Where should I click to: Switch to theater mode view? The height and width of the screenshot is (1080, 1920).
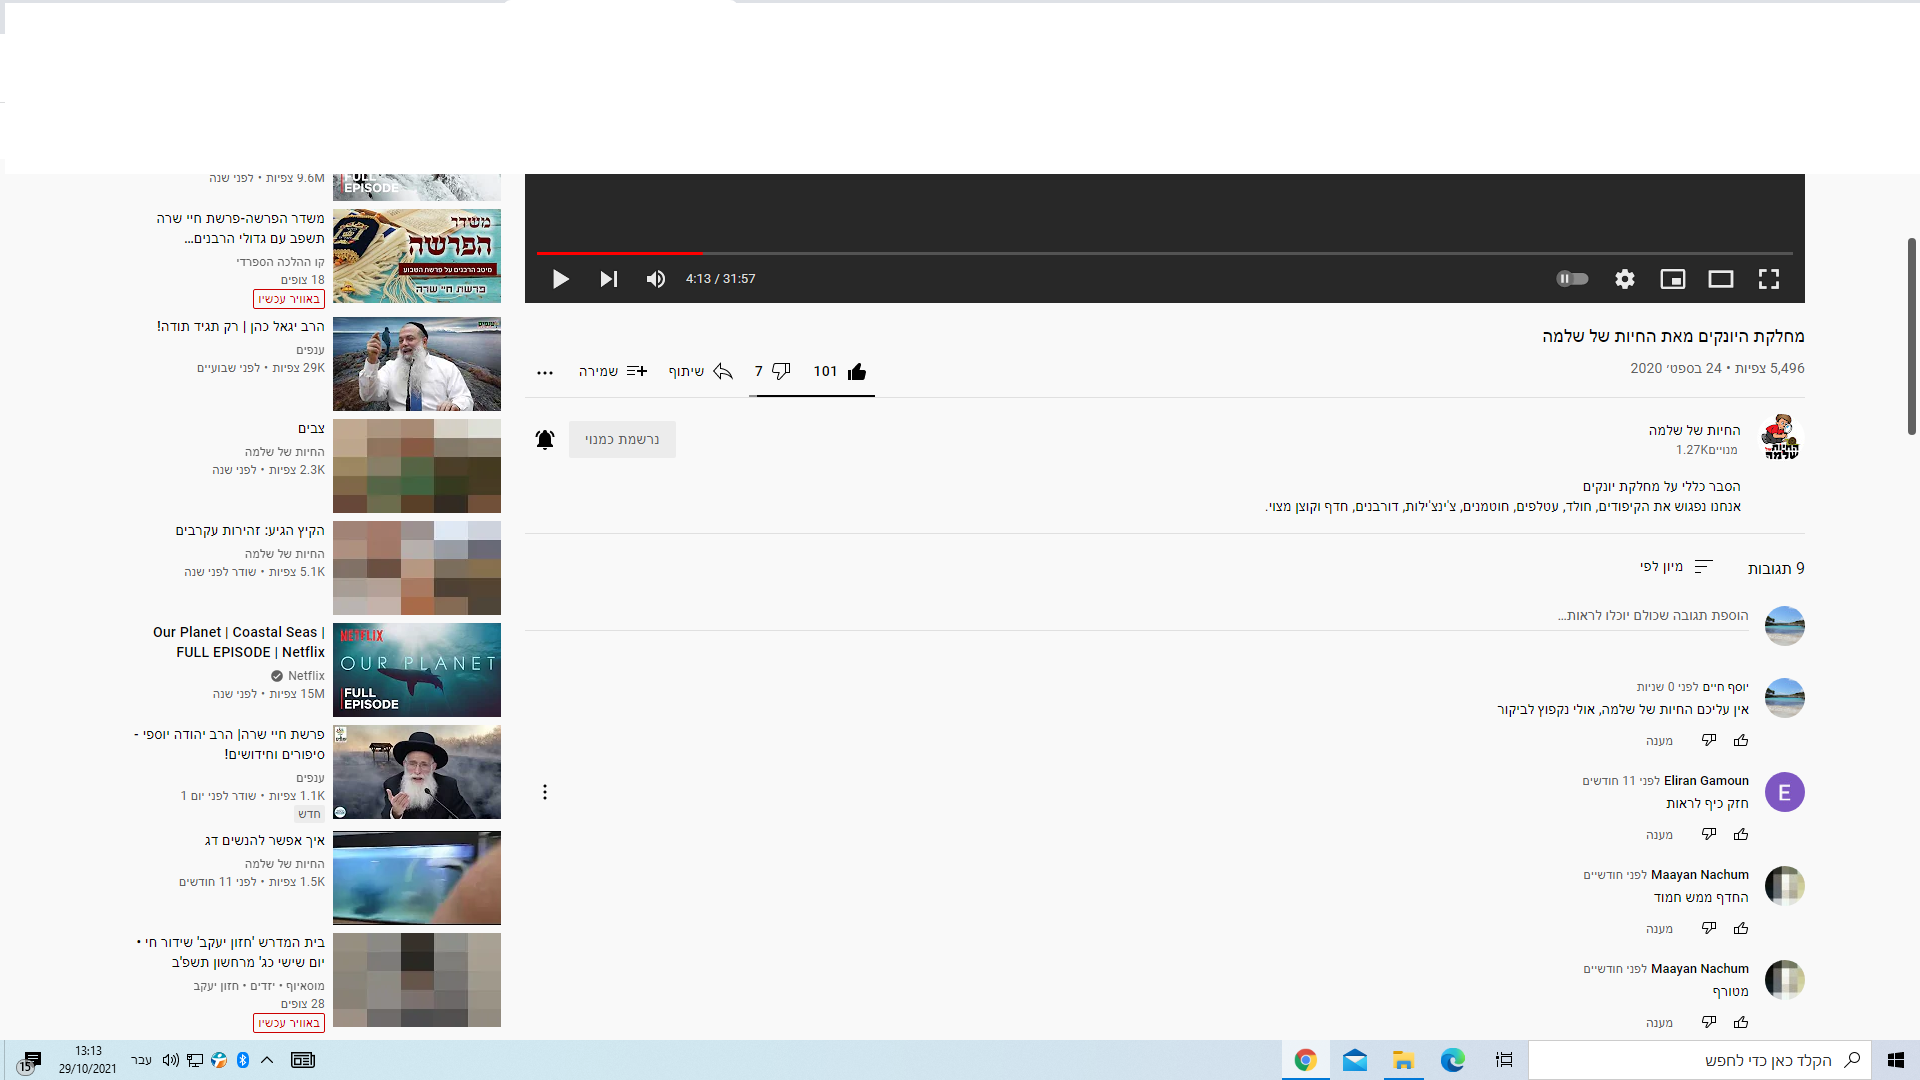point(1721,279)
